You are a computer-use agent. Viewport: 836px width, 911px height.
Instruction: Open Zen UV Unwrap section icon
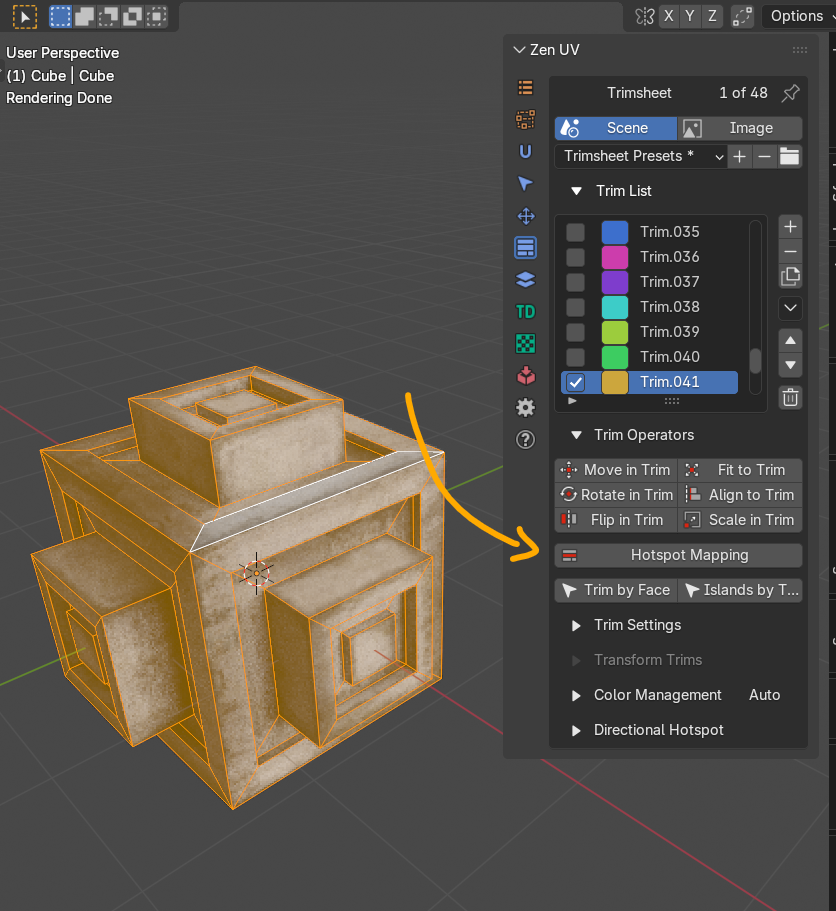point(525,152)
